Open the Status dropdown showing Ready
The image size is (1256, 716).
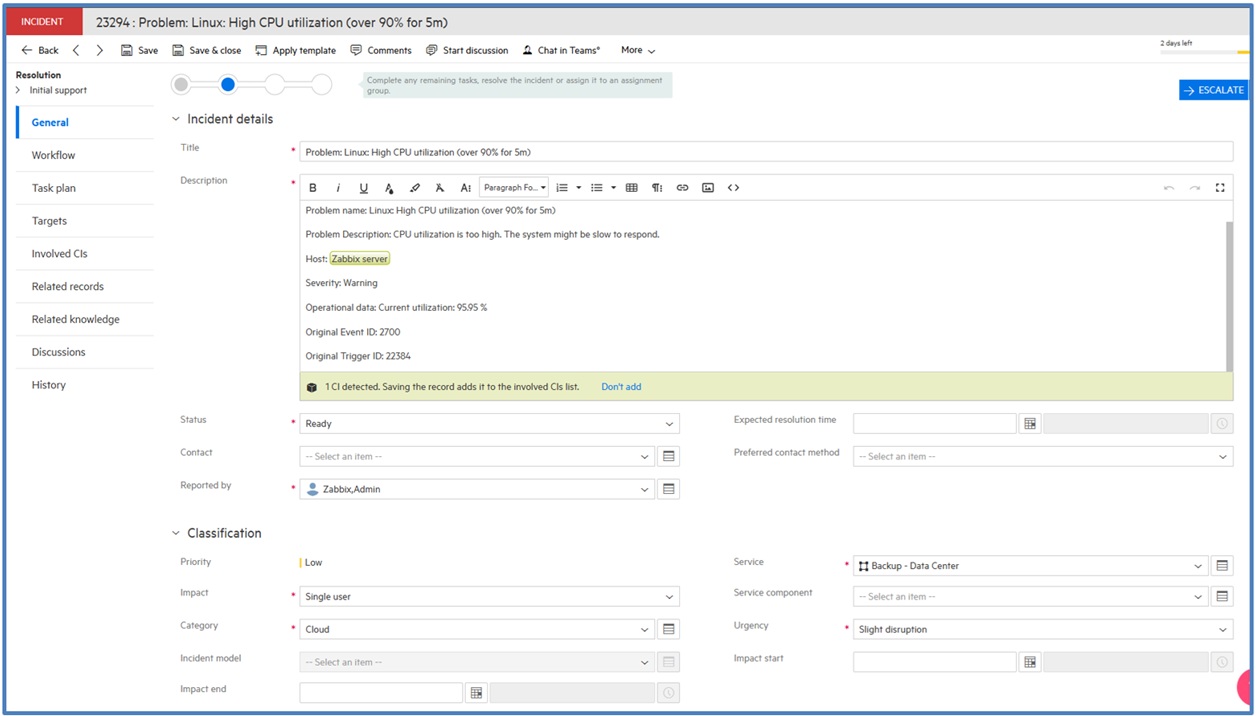[x=489, y=424]
